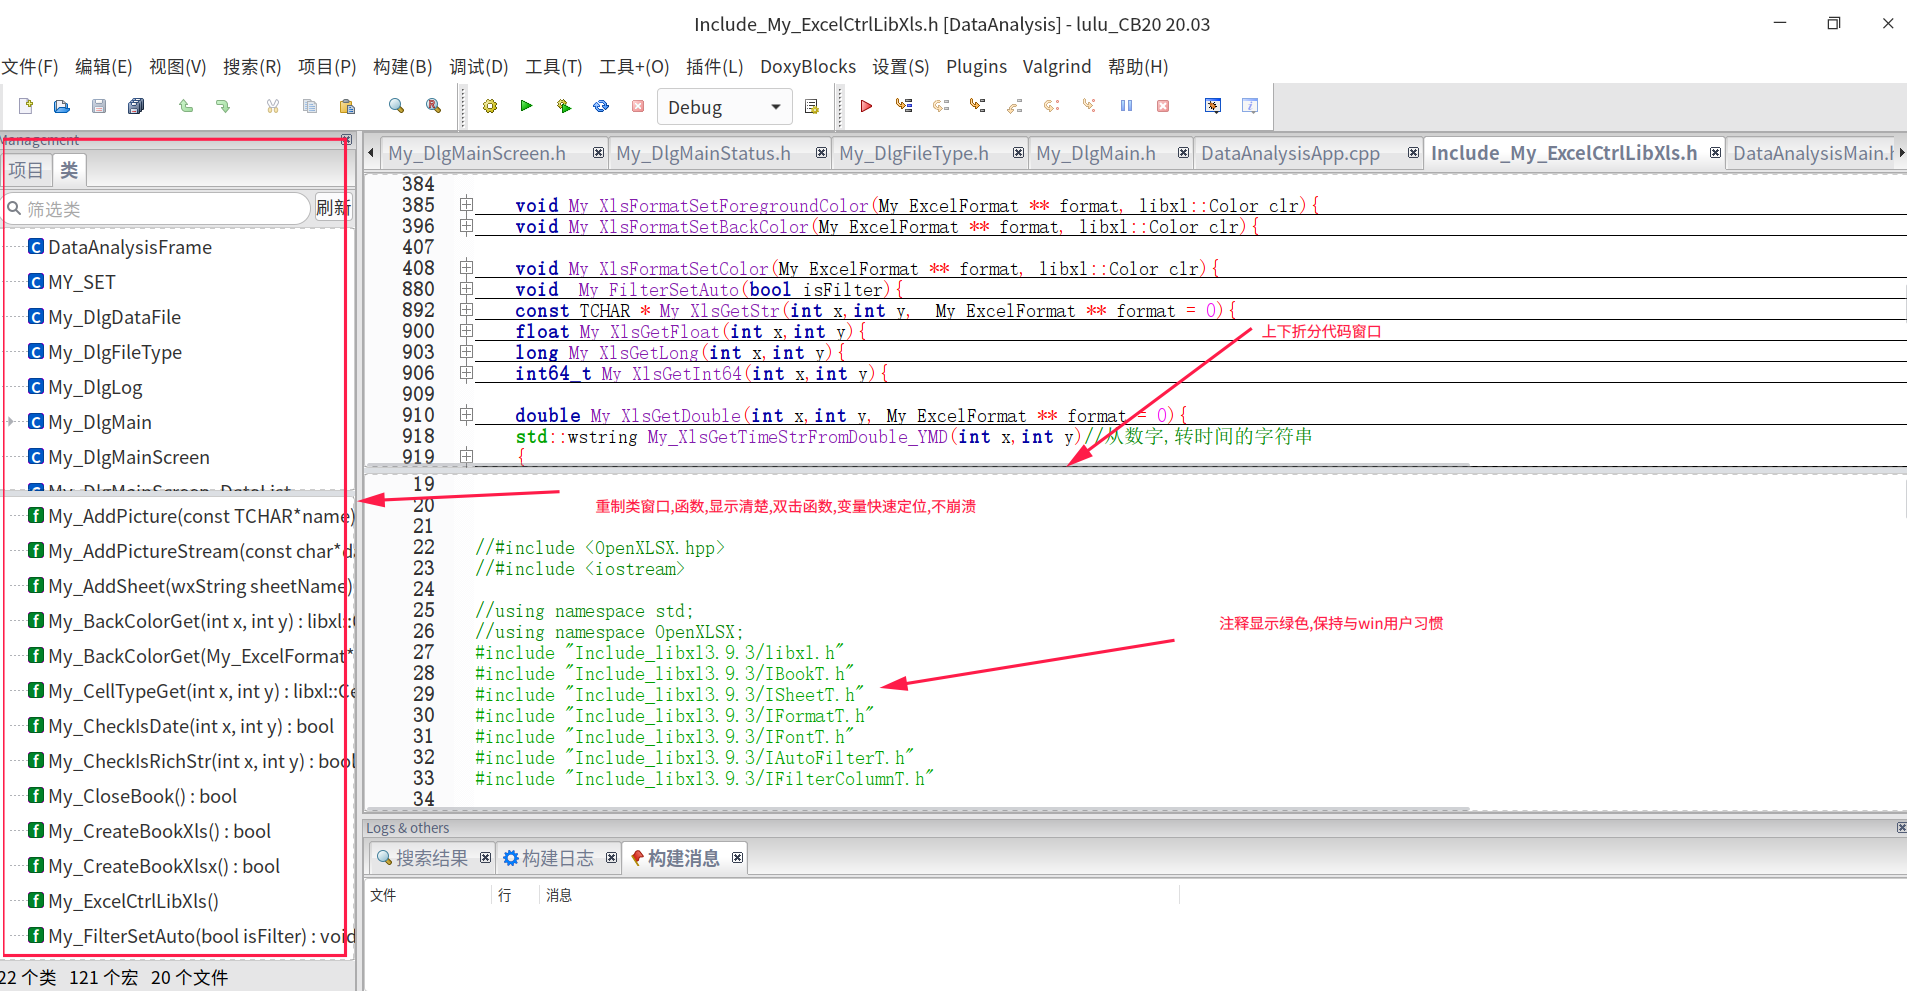Click the Save all files icon
The height and width of the screenshot is (991, 1907).
tap(136, 106)
